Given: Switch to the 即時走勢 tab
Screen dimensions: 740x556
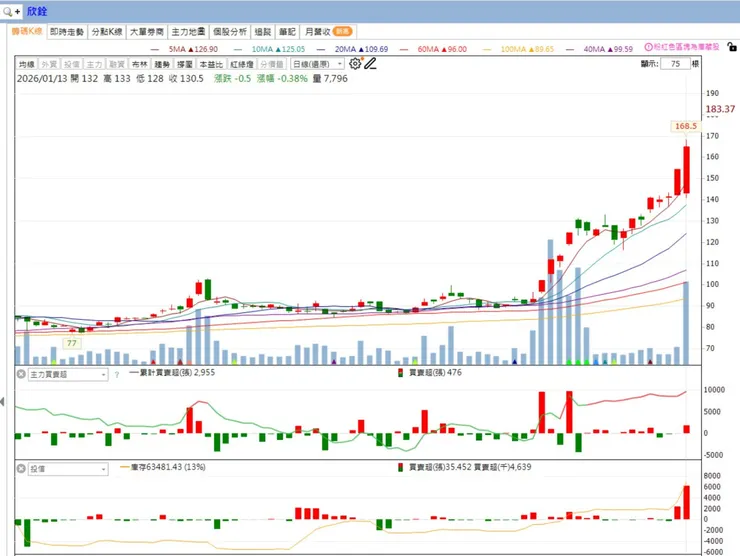Looking at the screenshot, I should (x=67, y=32).
